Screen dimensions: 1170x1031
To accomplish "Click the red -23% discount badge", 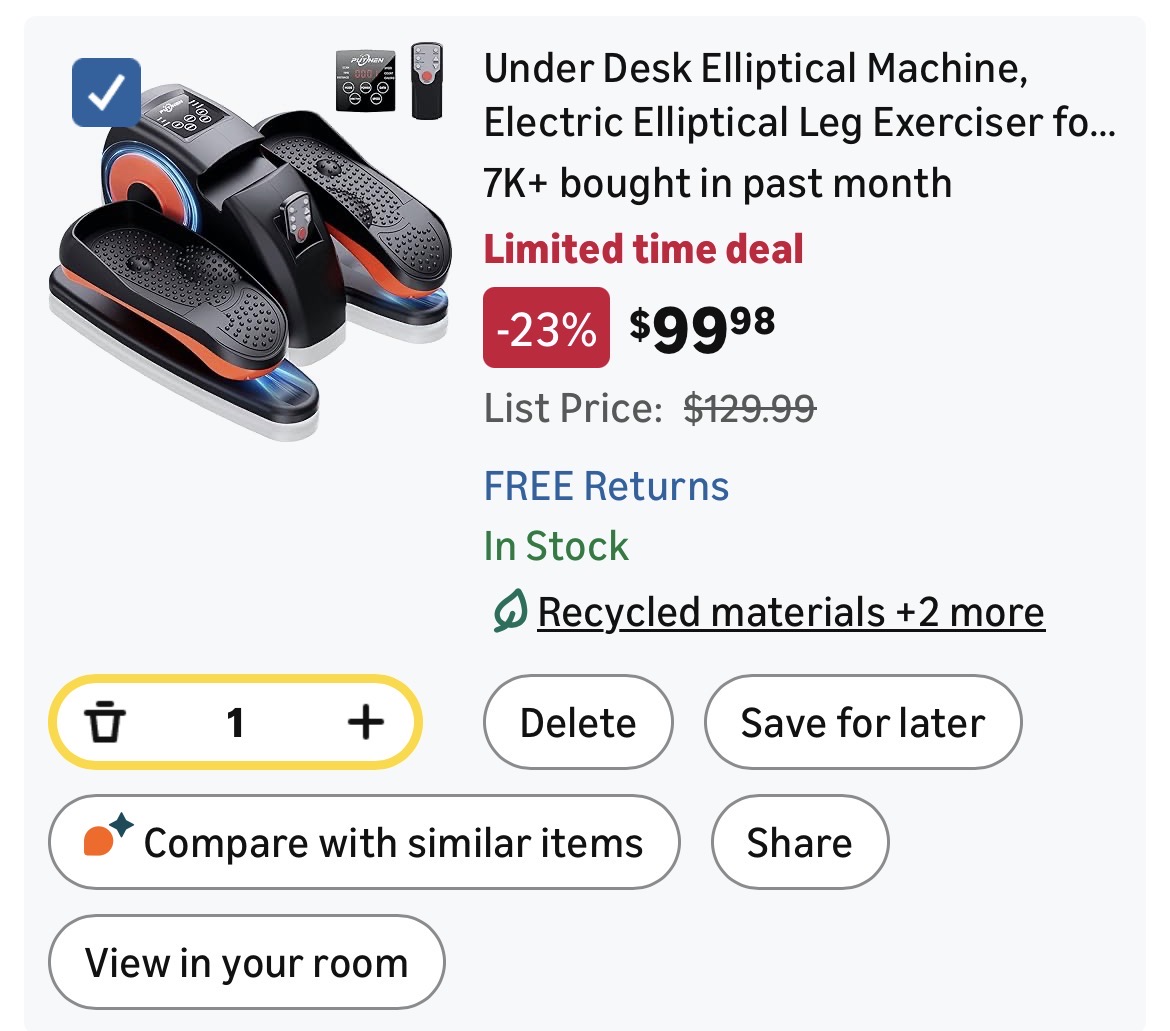I will (x=546, y=328).
